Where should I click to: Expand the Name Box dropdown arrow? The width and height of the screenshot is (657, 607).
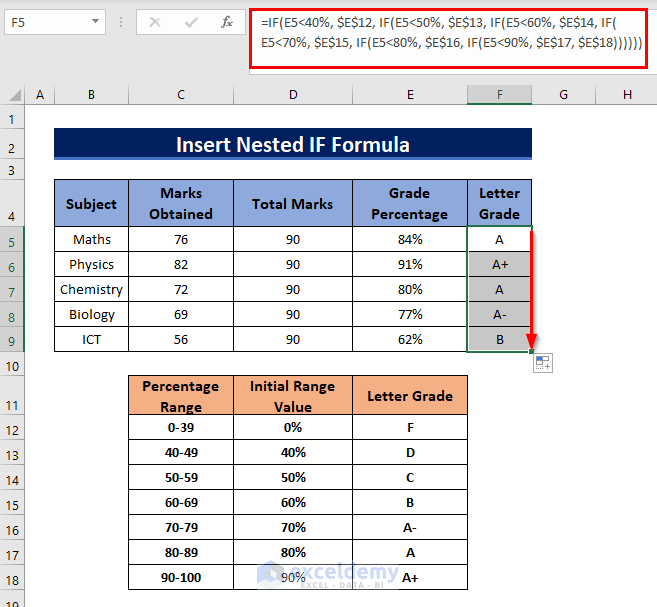click(96, 21)
